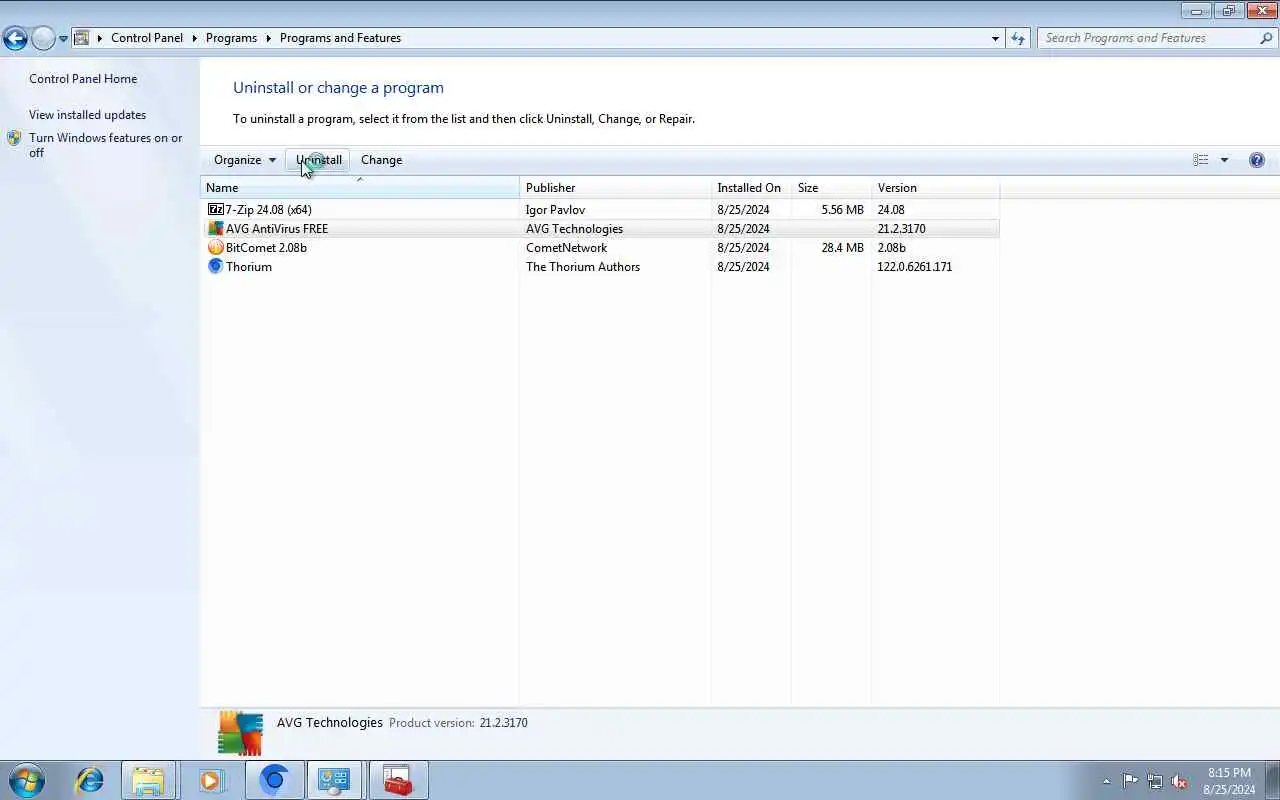Click the large AVG logo in details pane
This screenshot has width=1280, height=800.
pyautogui.click(x=240, y=732)
